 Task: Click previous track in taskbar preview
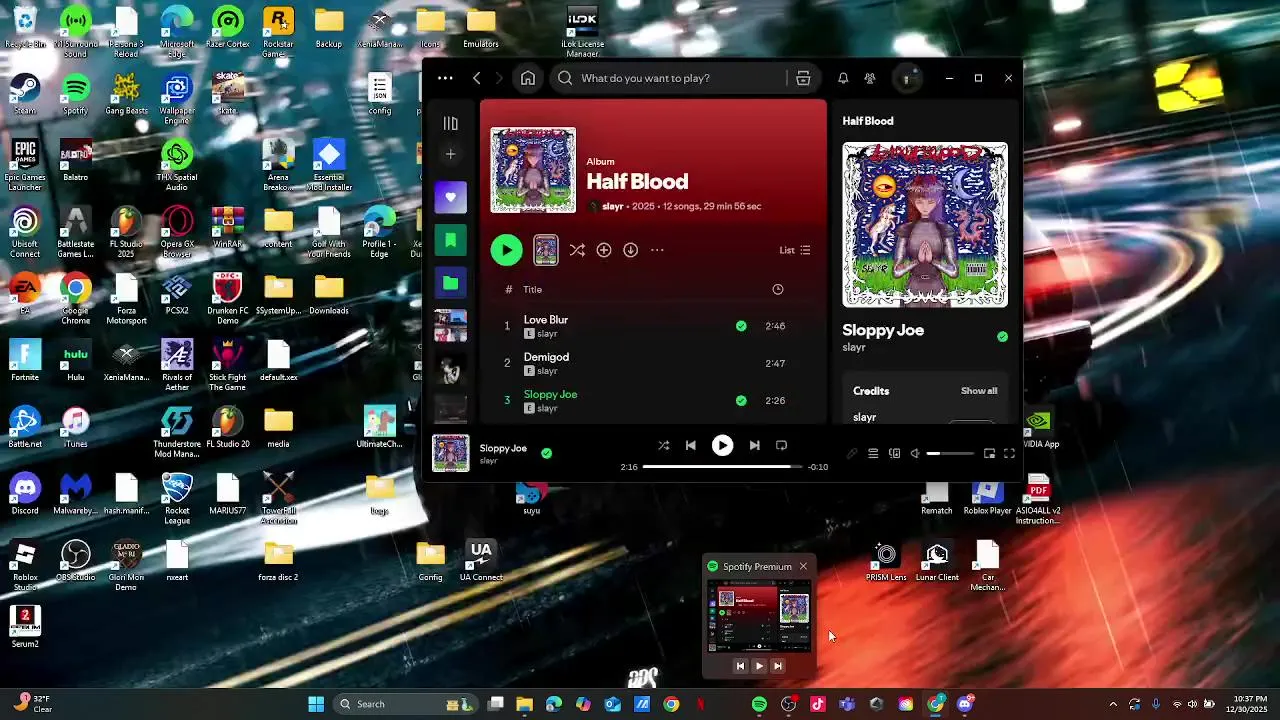pyautogui.click(x=740, y=666)
